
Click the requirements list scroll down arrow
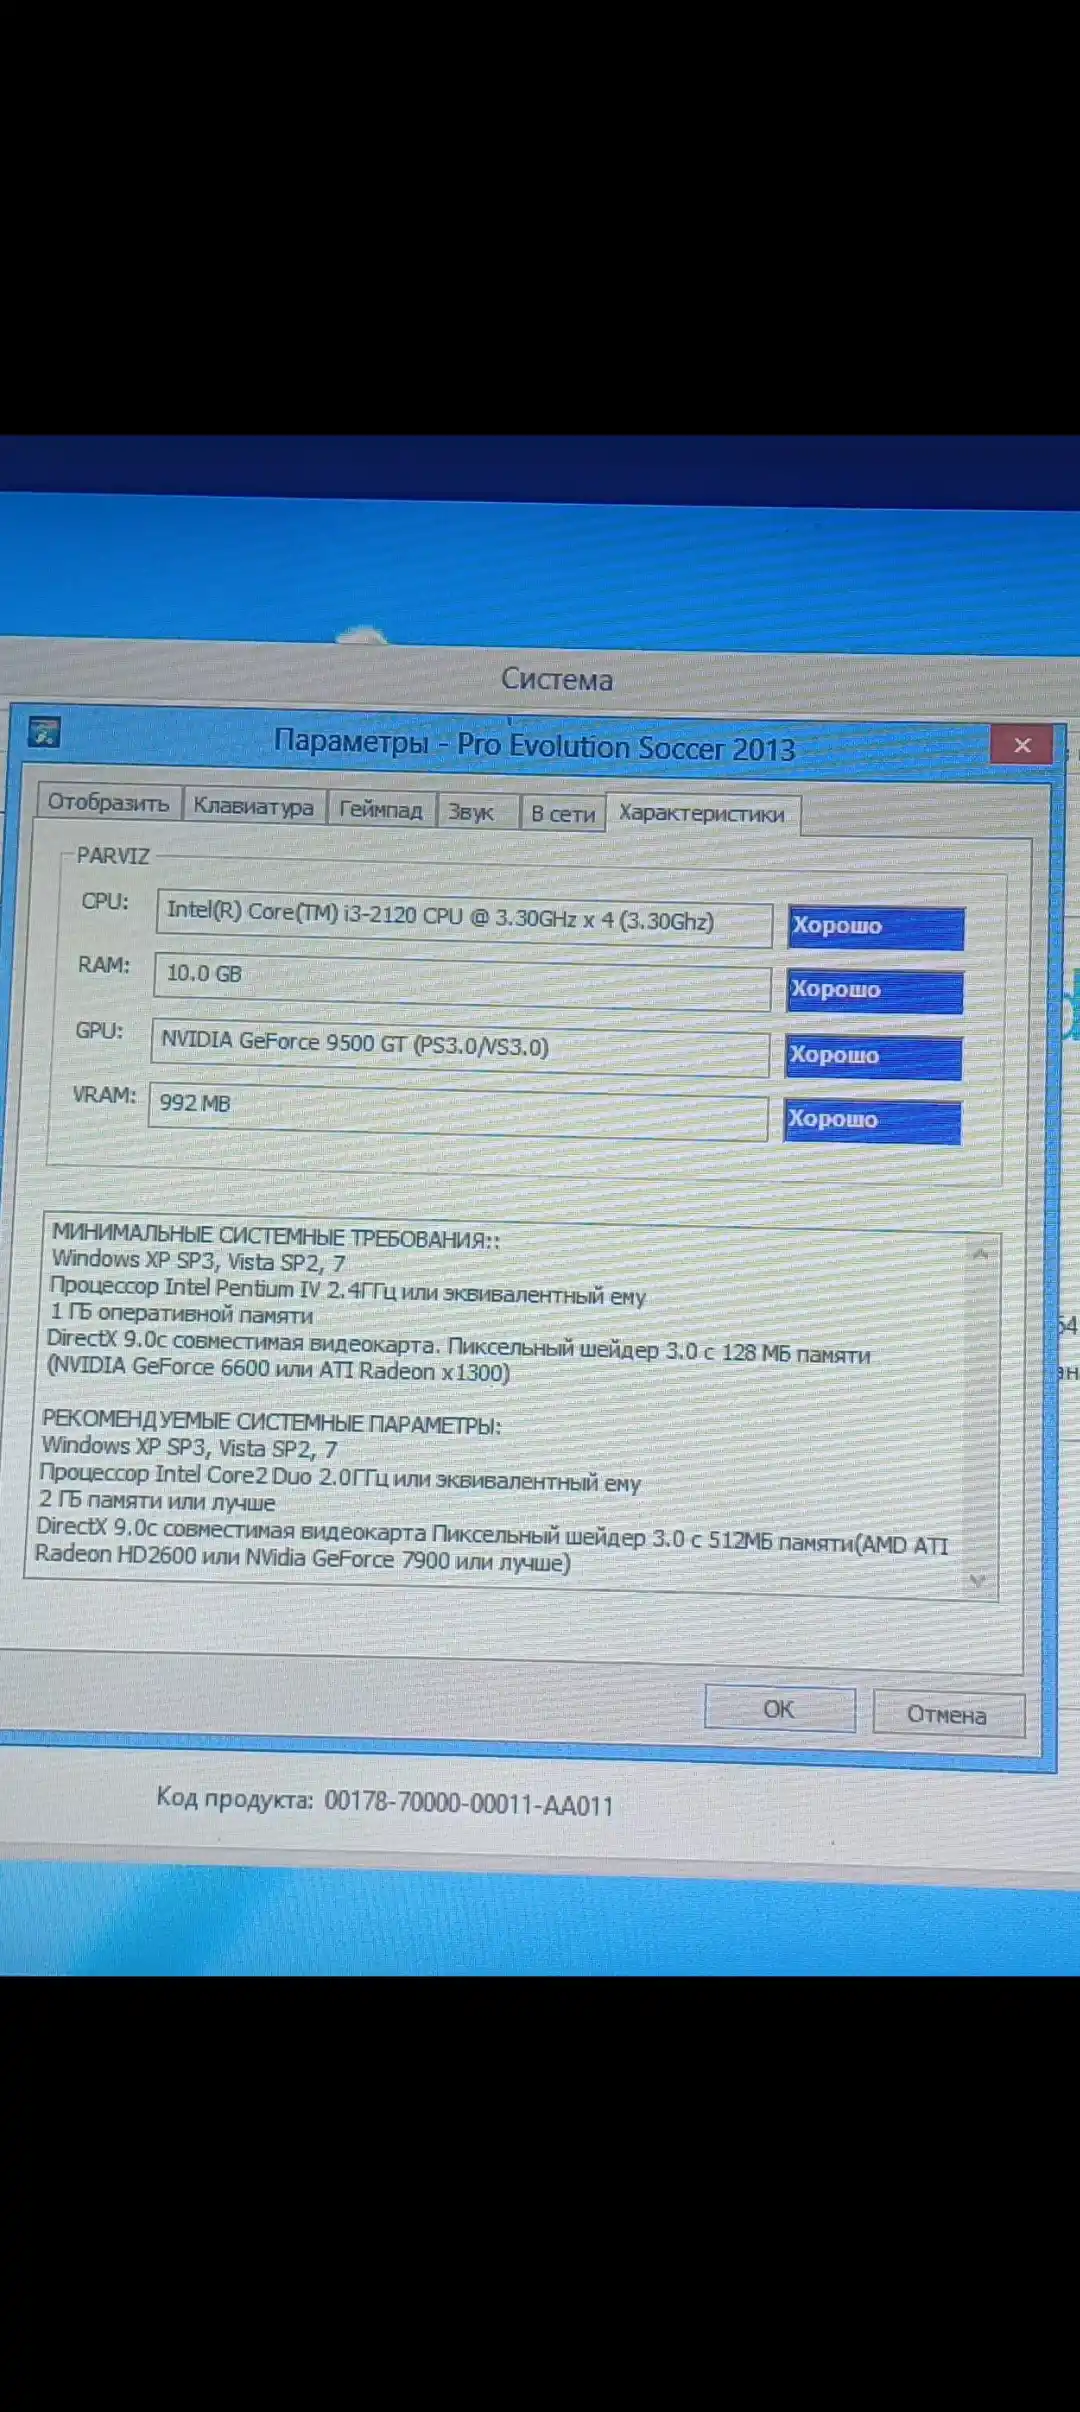click(x=978, y=1580)
